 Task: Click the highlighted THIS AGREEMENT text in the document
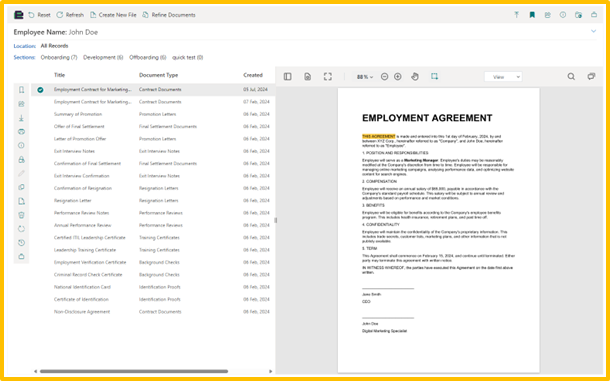point(379,137)
